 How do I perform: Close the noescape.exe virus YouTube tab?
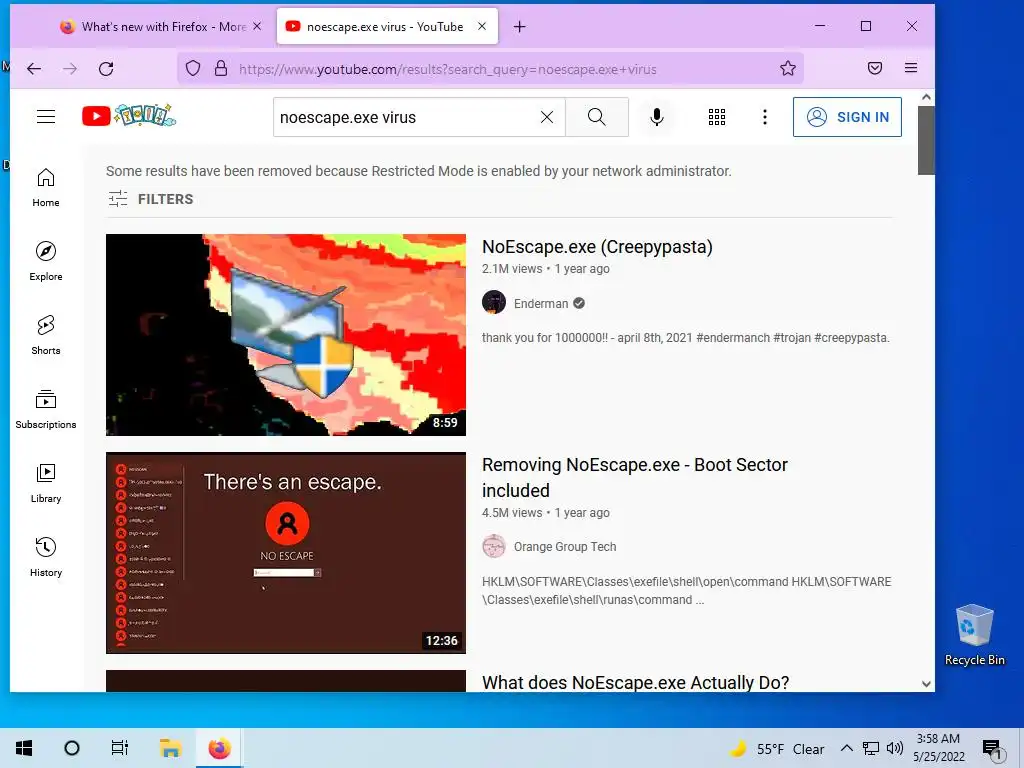482,26
